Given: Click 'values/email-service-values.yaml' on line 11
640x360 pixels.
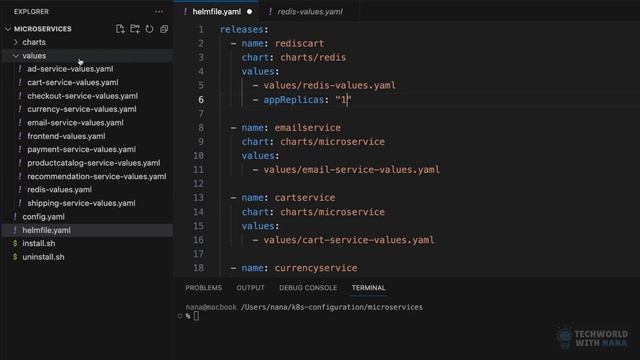Looking at the screenshot, I should [x=351, y=170].
